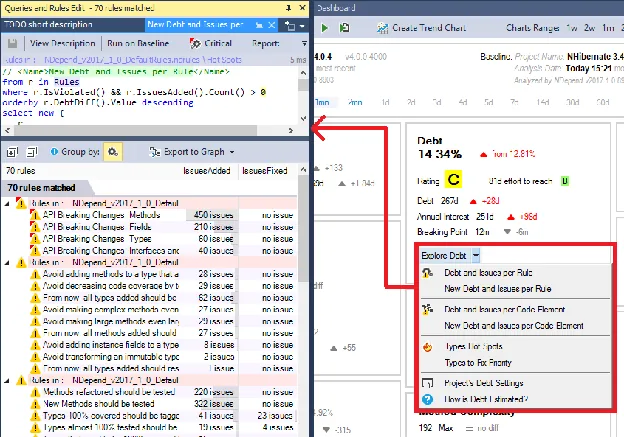Viewport: 624px width, 437px height.
Task: Click the pin icon on the query tab
Action: click(259, 25)
